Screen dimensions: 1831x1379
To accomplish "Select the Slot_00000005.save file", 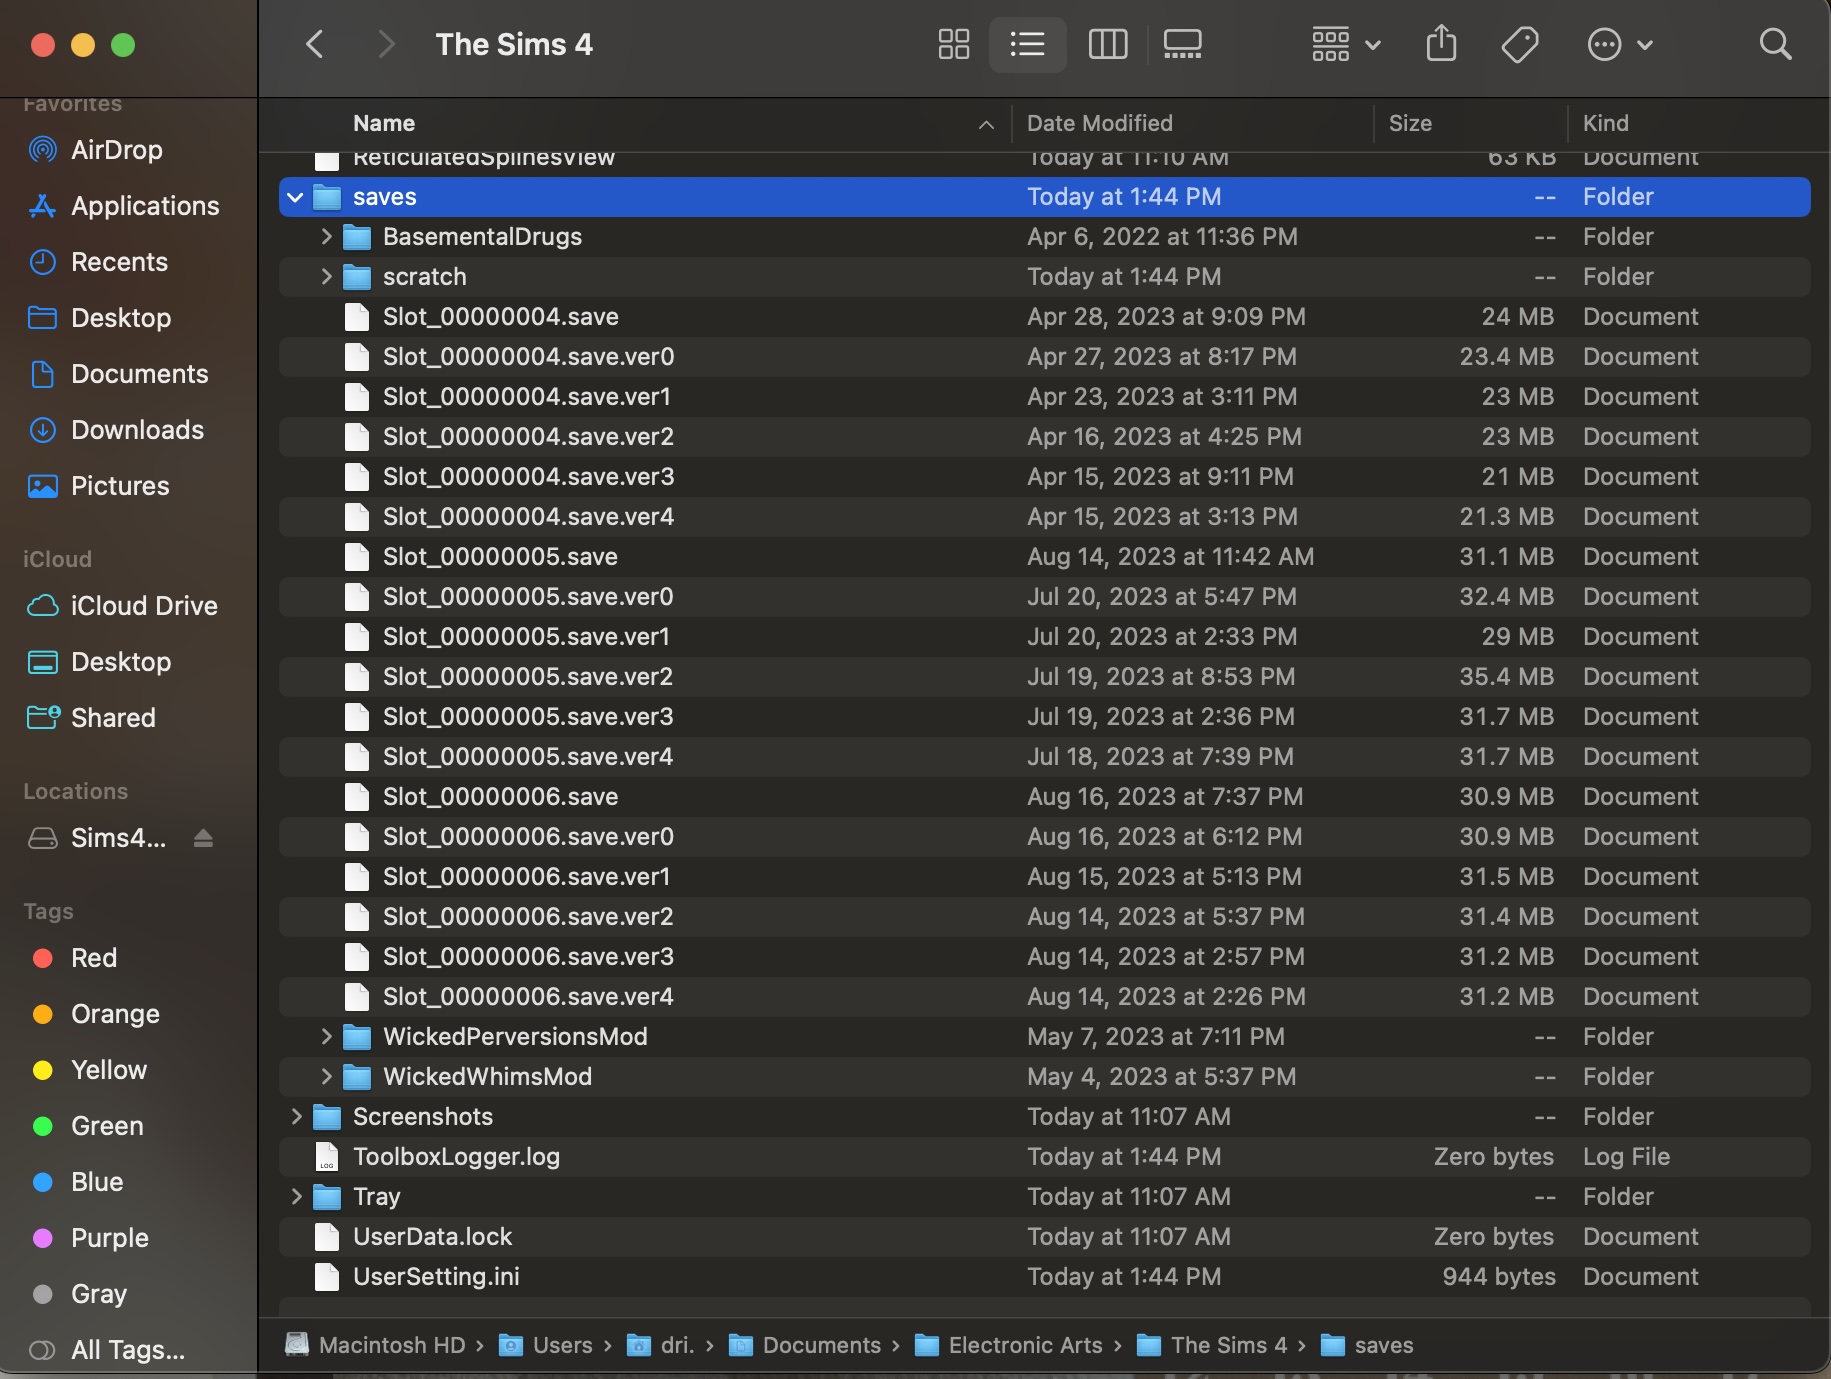I will tap(500, 557).
